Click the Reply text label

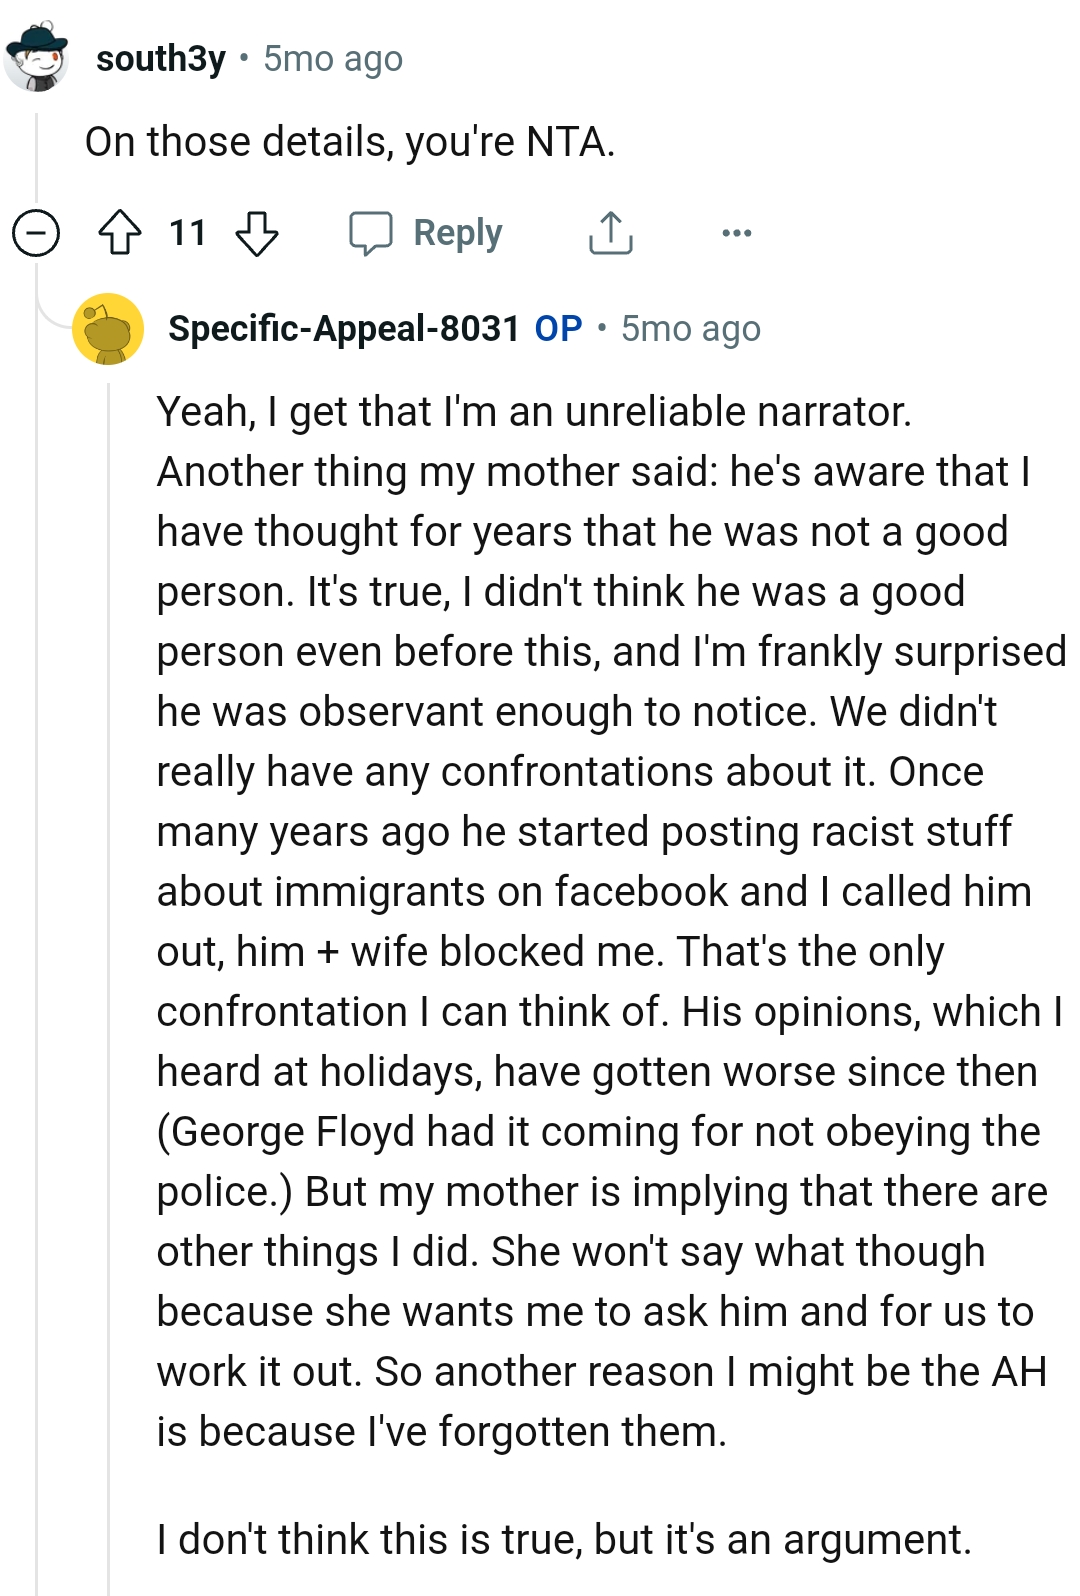pos(458,233)
